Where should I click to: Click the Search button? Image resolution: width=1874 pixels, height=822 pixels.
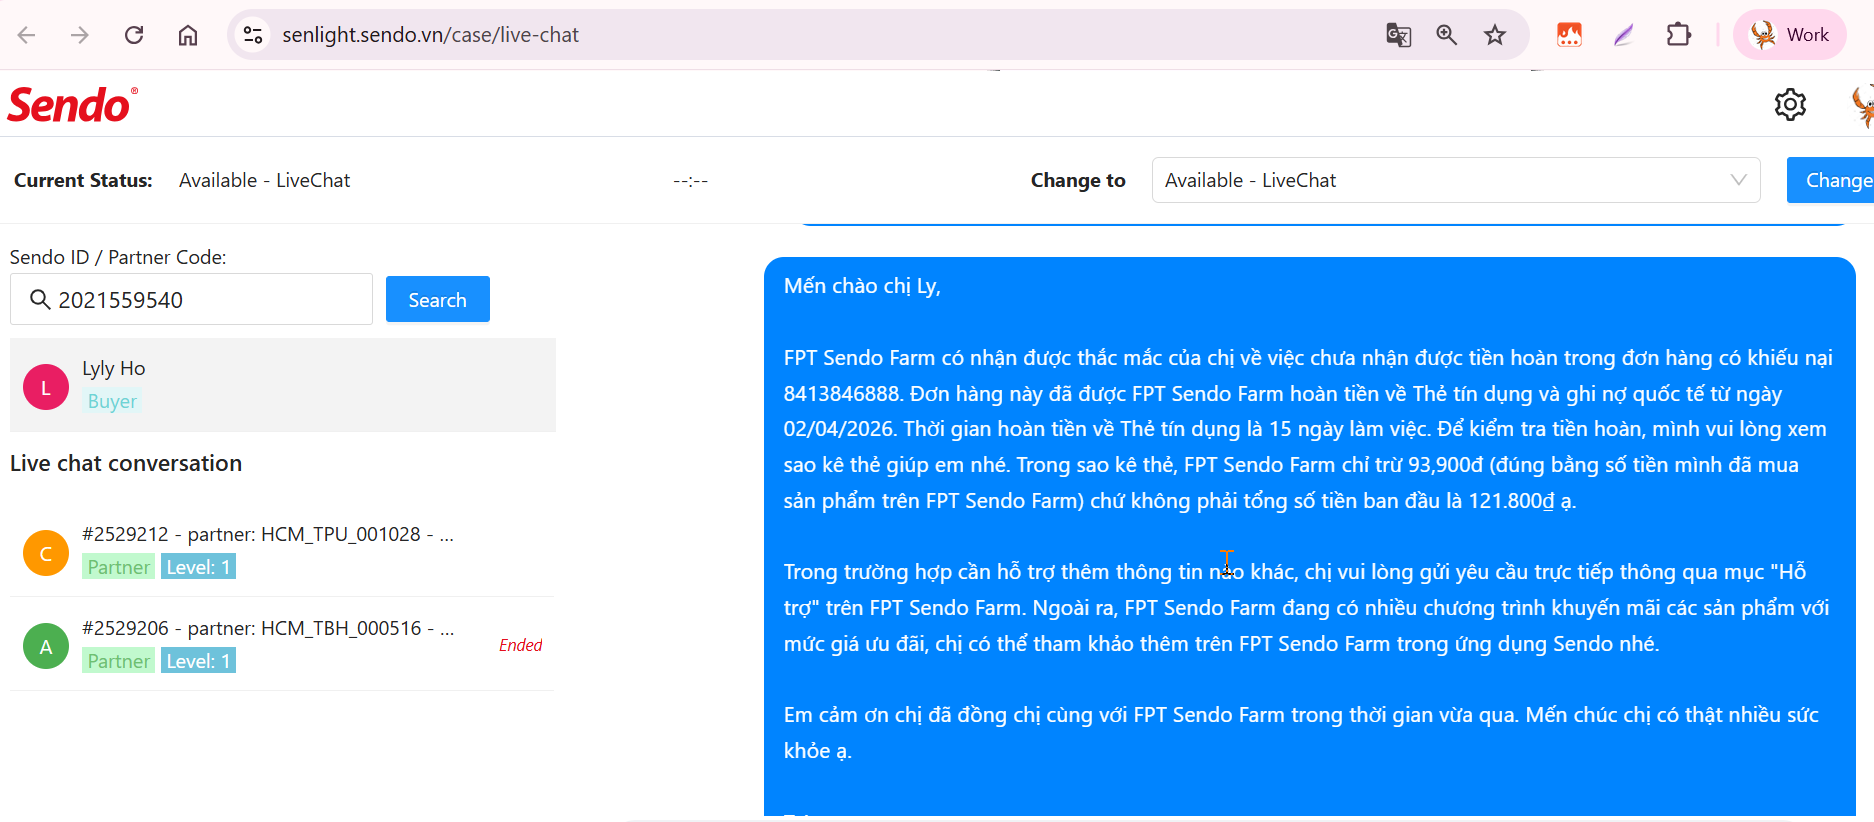pyautogui.click(x=438, y=299)
